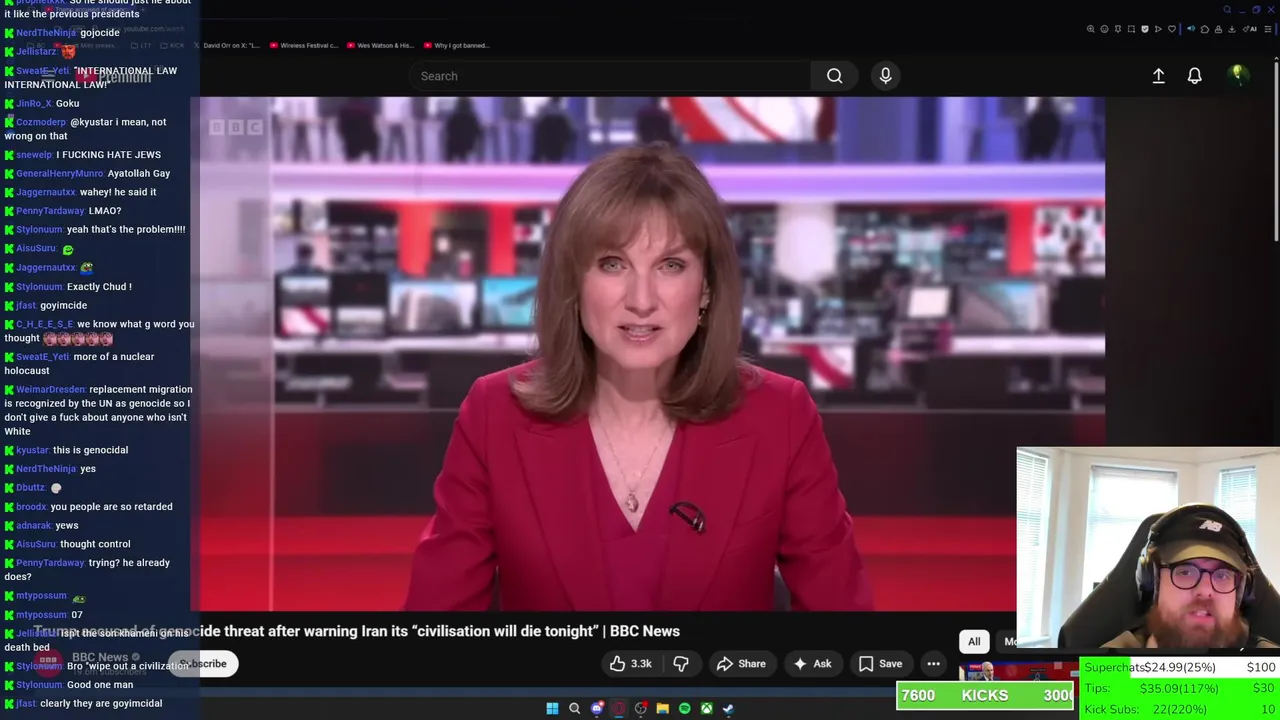The height and width of the screenshot is (720, 1280).
Task: Open the YouTube notifications bell
Action: 1194,76
